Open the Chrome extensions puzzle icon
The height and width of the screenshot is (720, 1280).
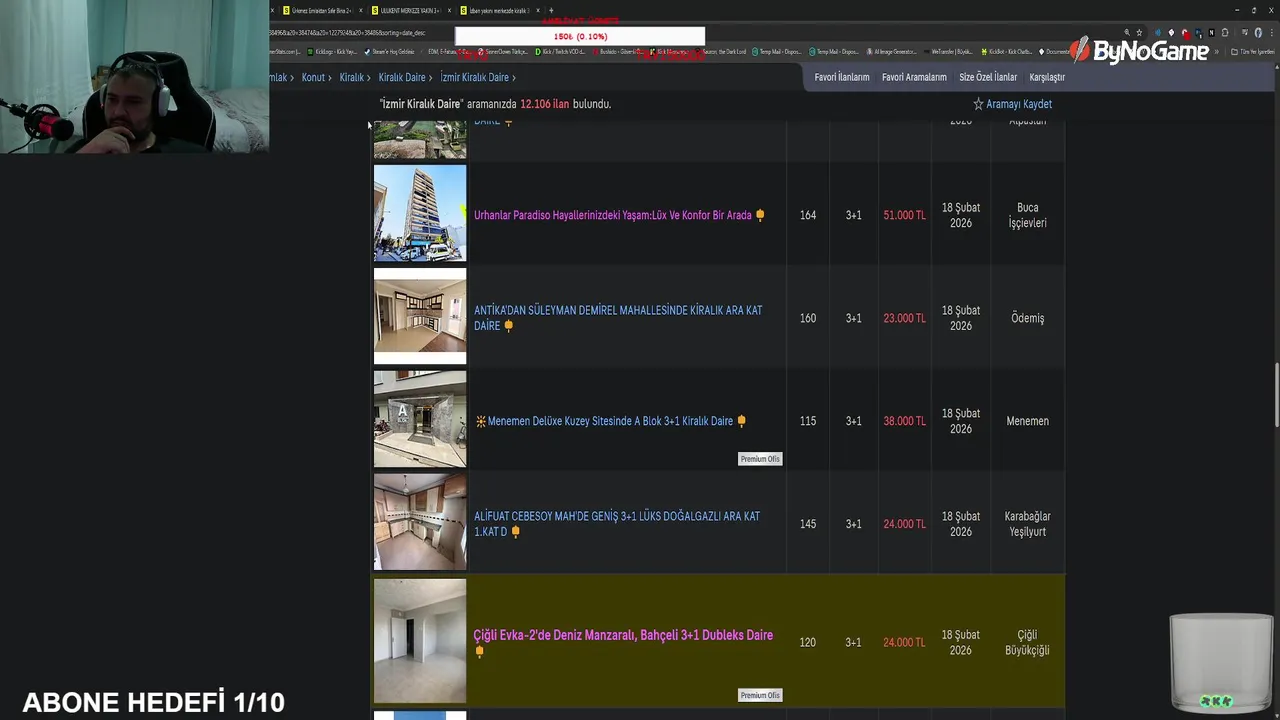pos(1225,33)
